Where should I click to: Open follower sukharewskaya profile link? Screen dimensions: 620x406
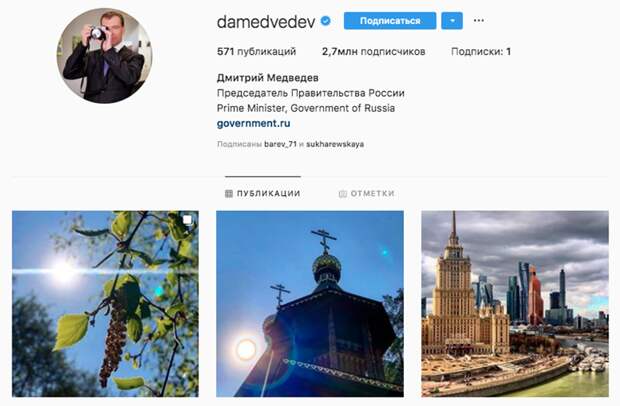tap(335, 144)
